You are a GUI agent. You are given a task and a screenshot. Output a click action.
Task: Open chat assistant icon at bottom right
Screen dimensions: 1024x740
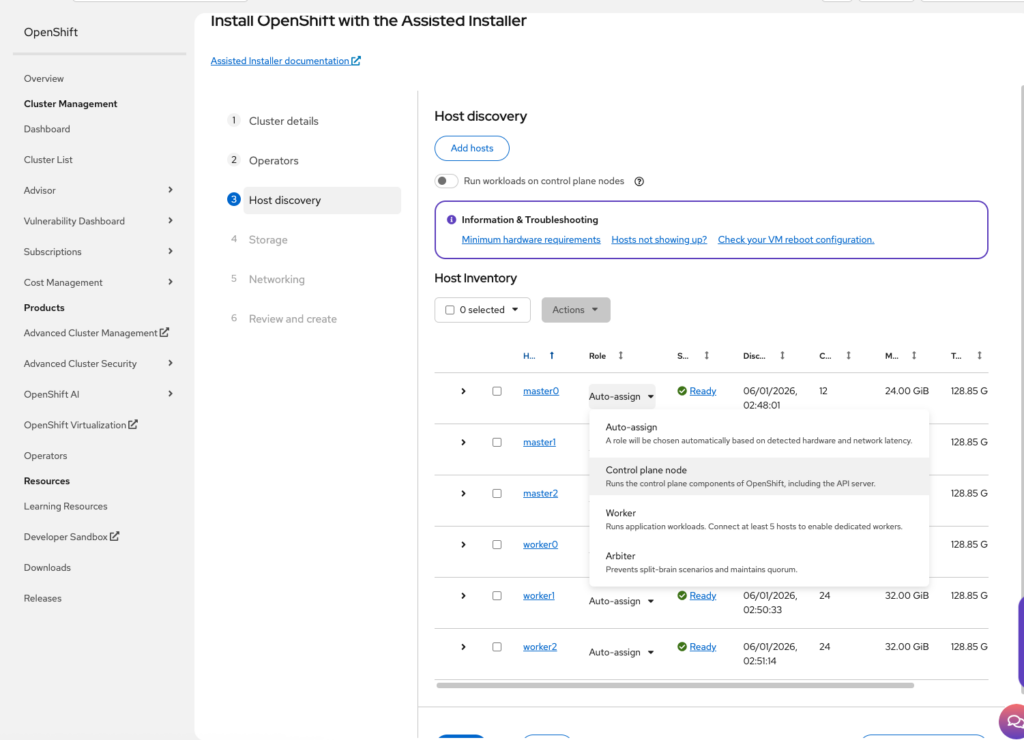tap(1011, 721)
